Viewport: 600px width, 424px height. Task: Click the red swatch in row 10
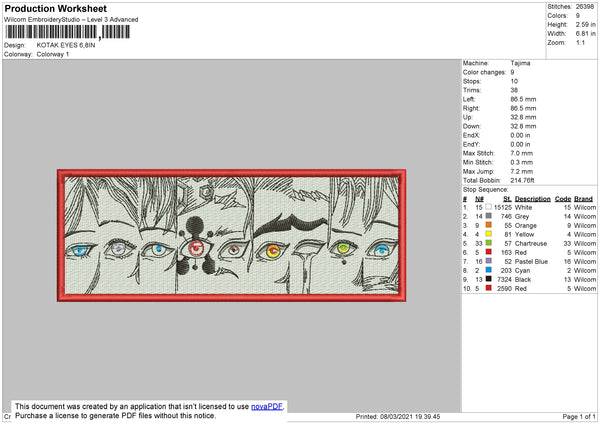pos(488,288)
